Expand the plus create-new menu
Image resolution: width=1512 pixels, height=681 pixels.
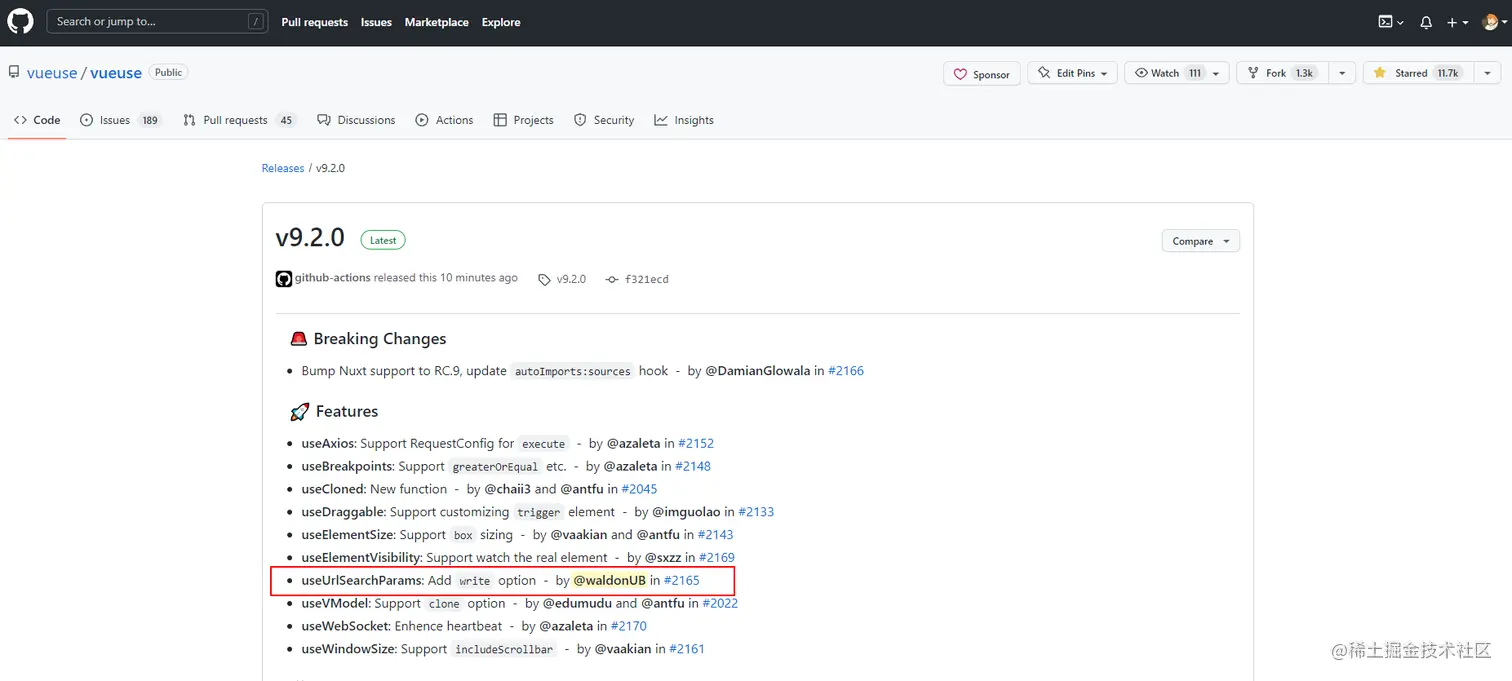point(1458,22)
